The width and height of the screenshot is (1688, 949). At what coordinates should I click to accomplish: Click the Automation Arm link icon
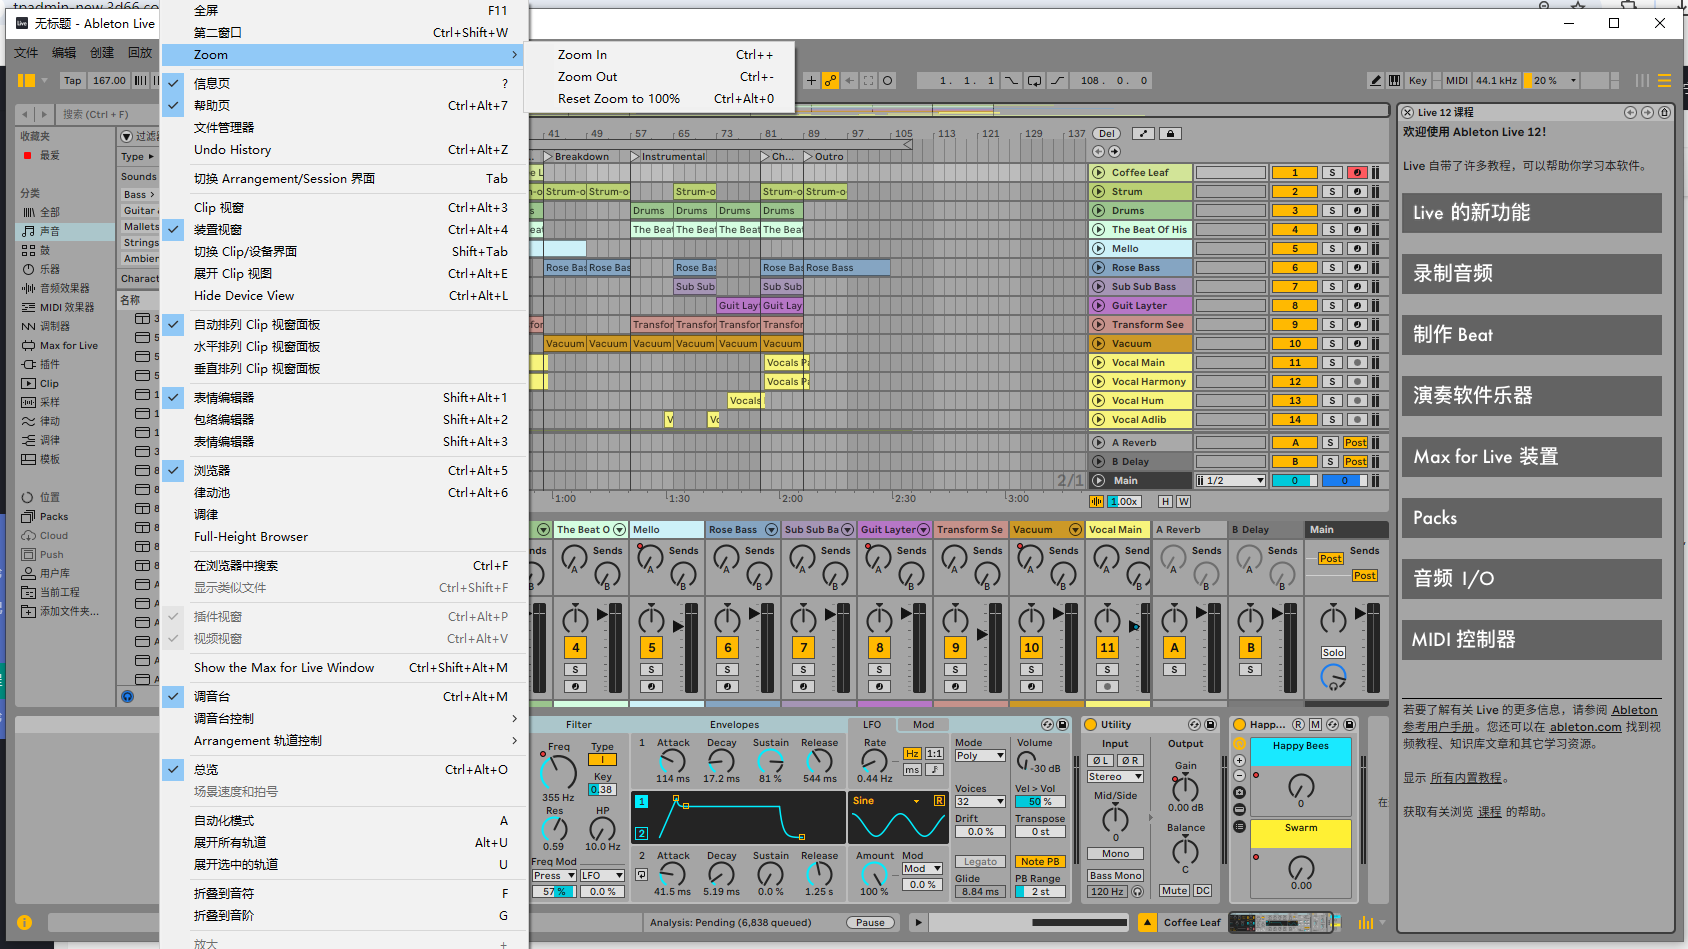[830, 81]
